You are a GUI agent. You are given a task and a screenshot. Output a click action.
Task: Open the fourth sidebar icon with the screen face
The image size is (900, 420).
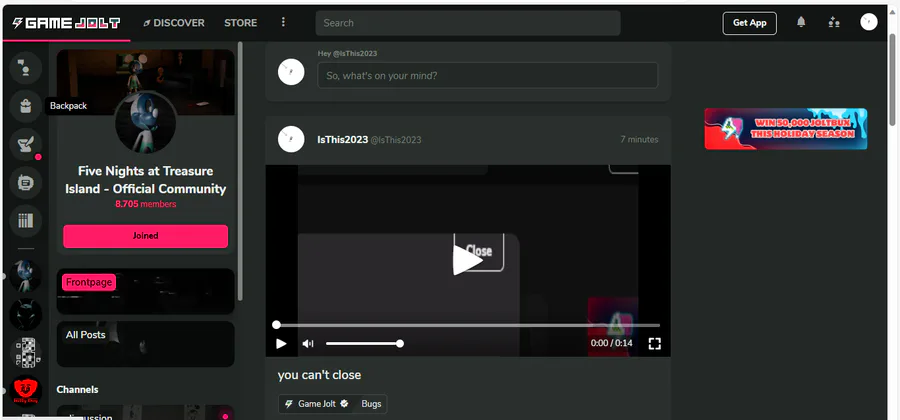point(26,182)
